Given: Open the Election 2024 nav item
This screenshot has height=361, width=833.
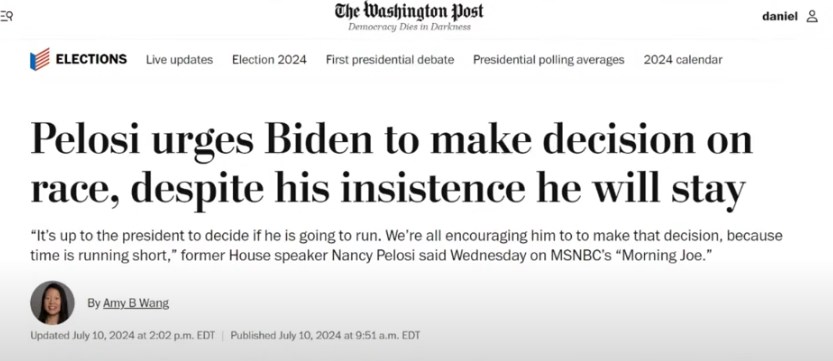Looking at the screenshot, I should [269, 59].
